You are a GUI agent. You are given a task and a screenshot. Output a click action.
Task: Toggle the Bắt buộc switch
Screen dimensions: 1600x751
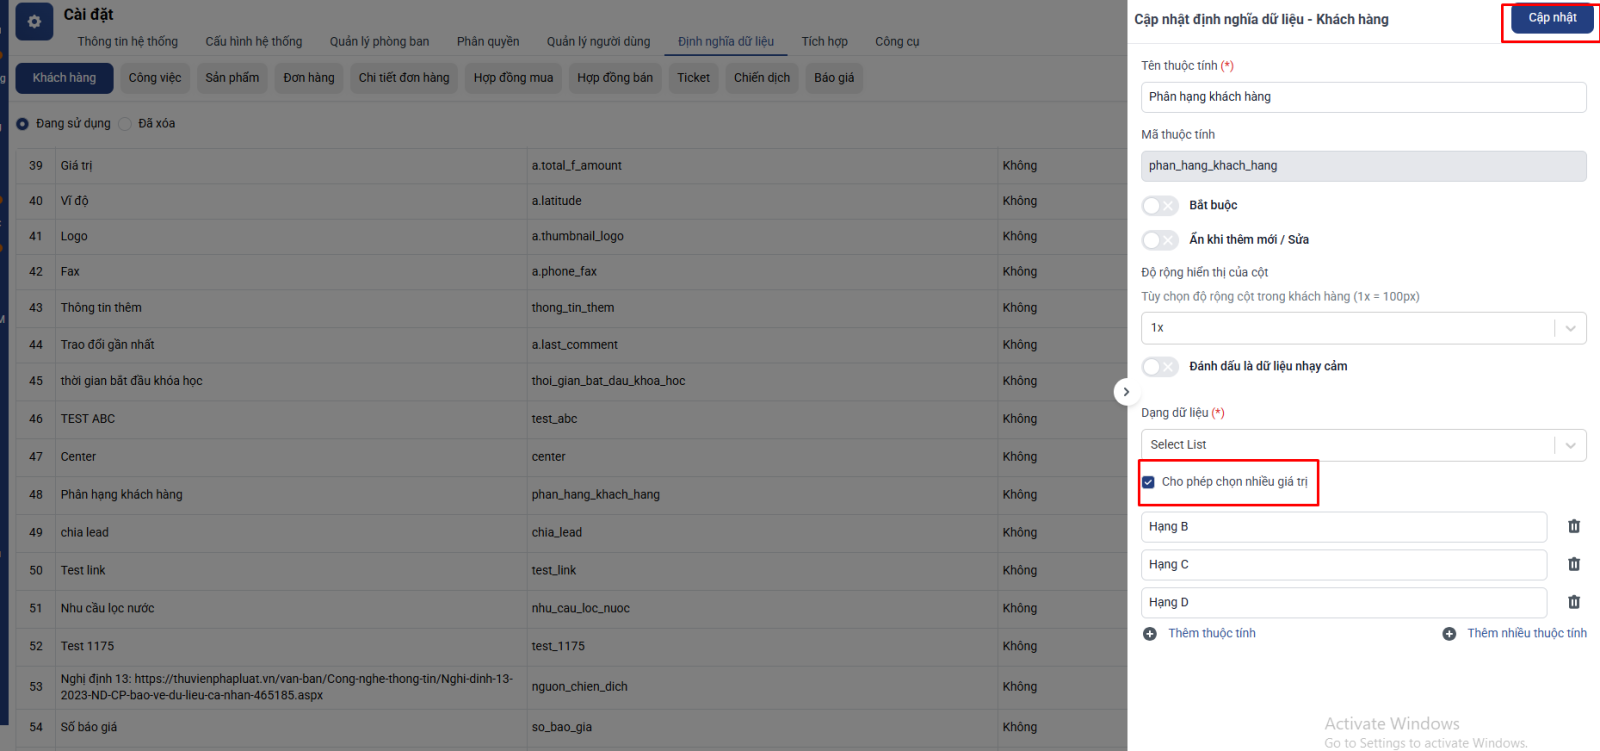1160,206
